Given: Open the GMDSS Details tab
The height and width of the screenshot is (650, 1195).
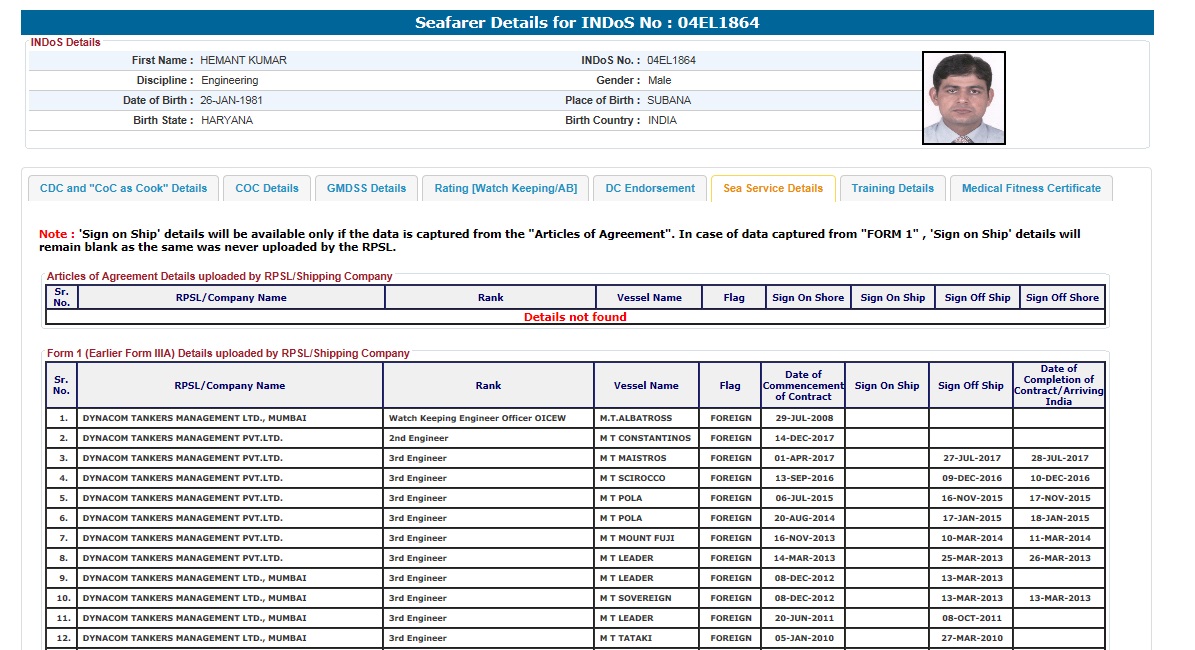Looking at the screenshot, I should click(x=366, y=188).
